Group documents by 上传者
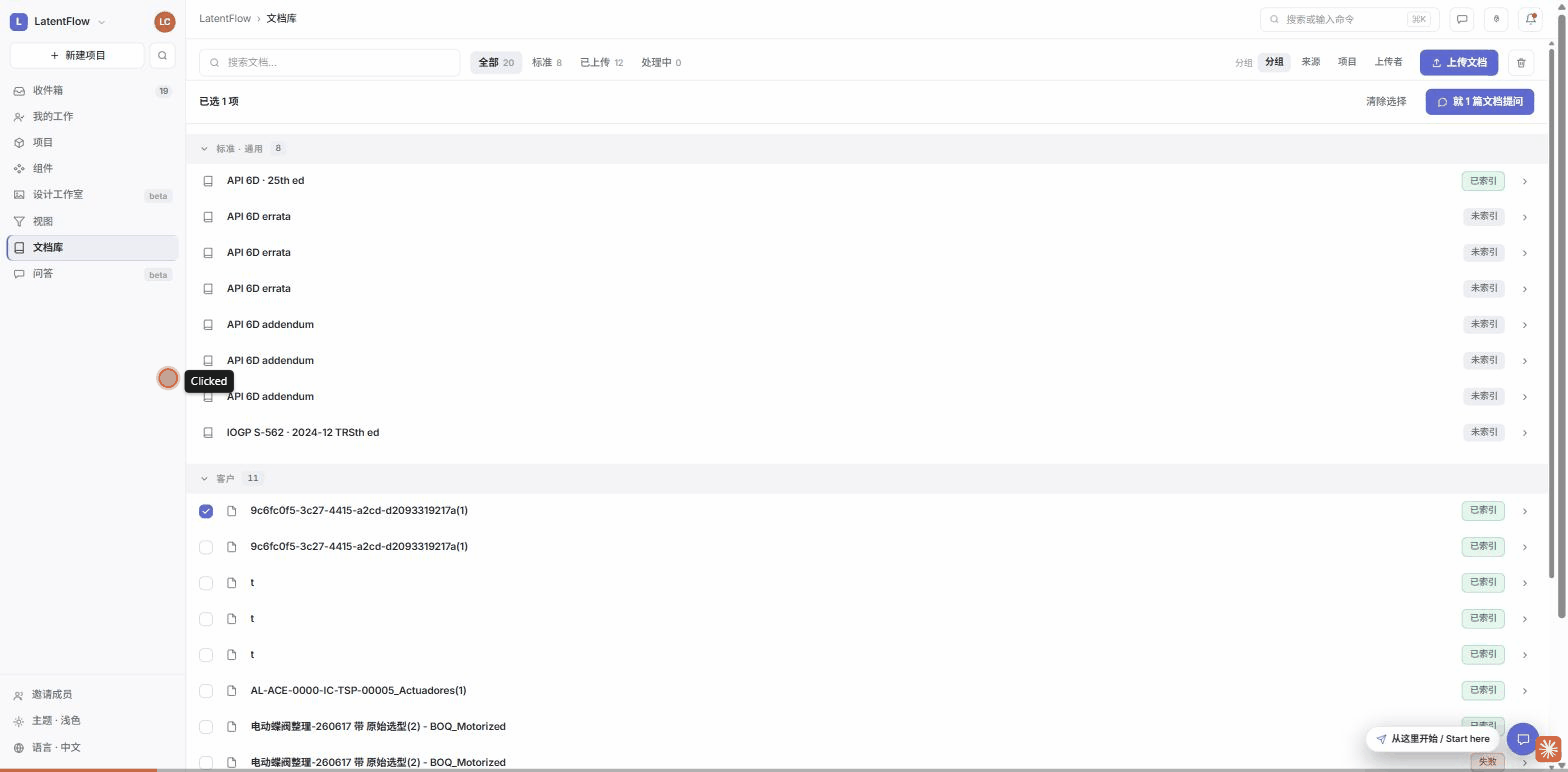This screenshot has height=772, width=1568. click(1388, 62)
